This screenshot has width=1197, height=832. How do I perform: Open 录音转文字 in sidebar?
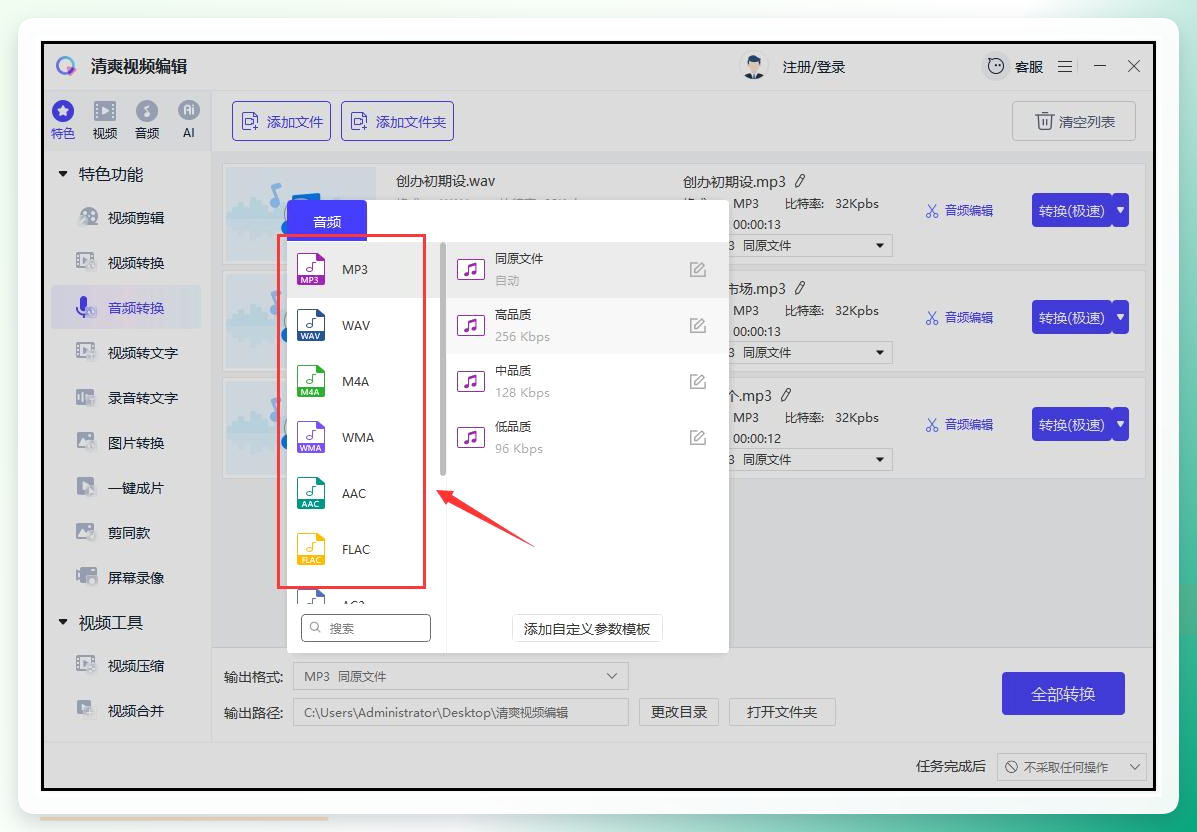click(126, 398)
